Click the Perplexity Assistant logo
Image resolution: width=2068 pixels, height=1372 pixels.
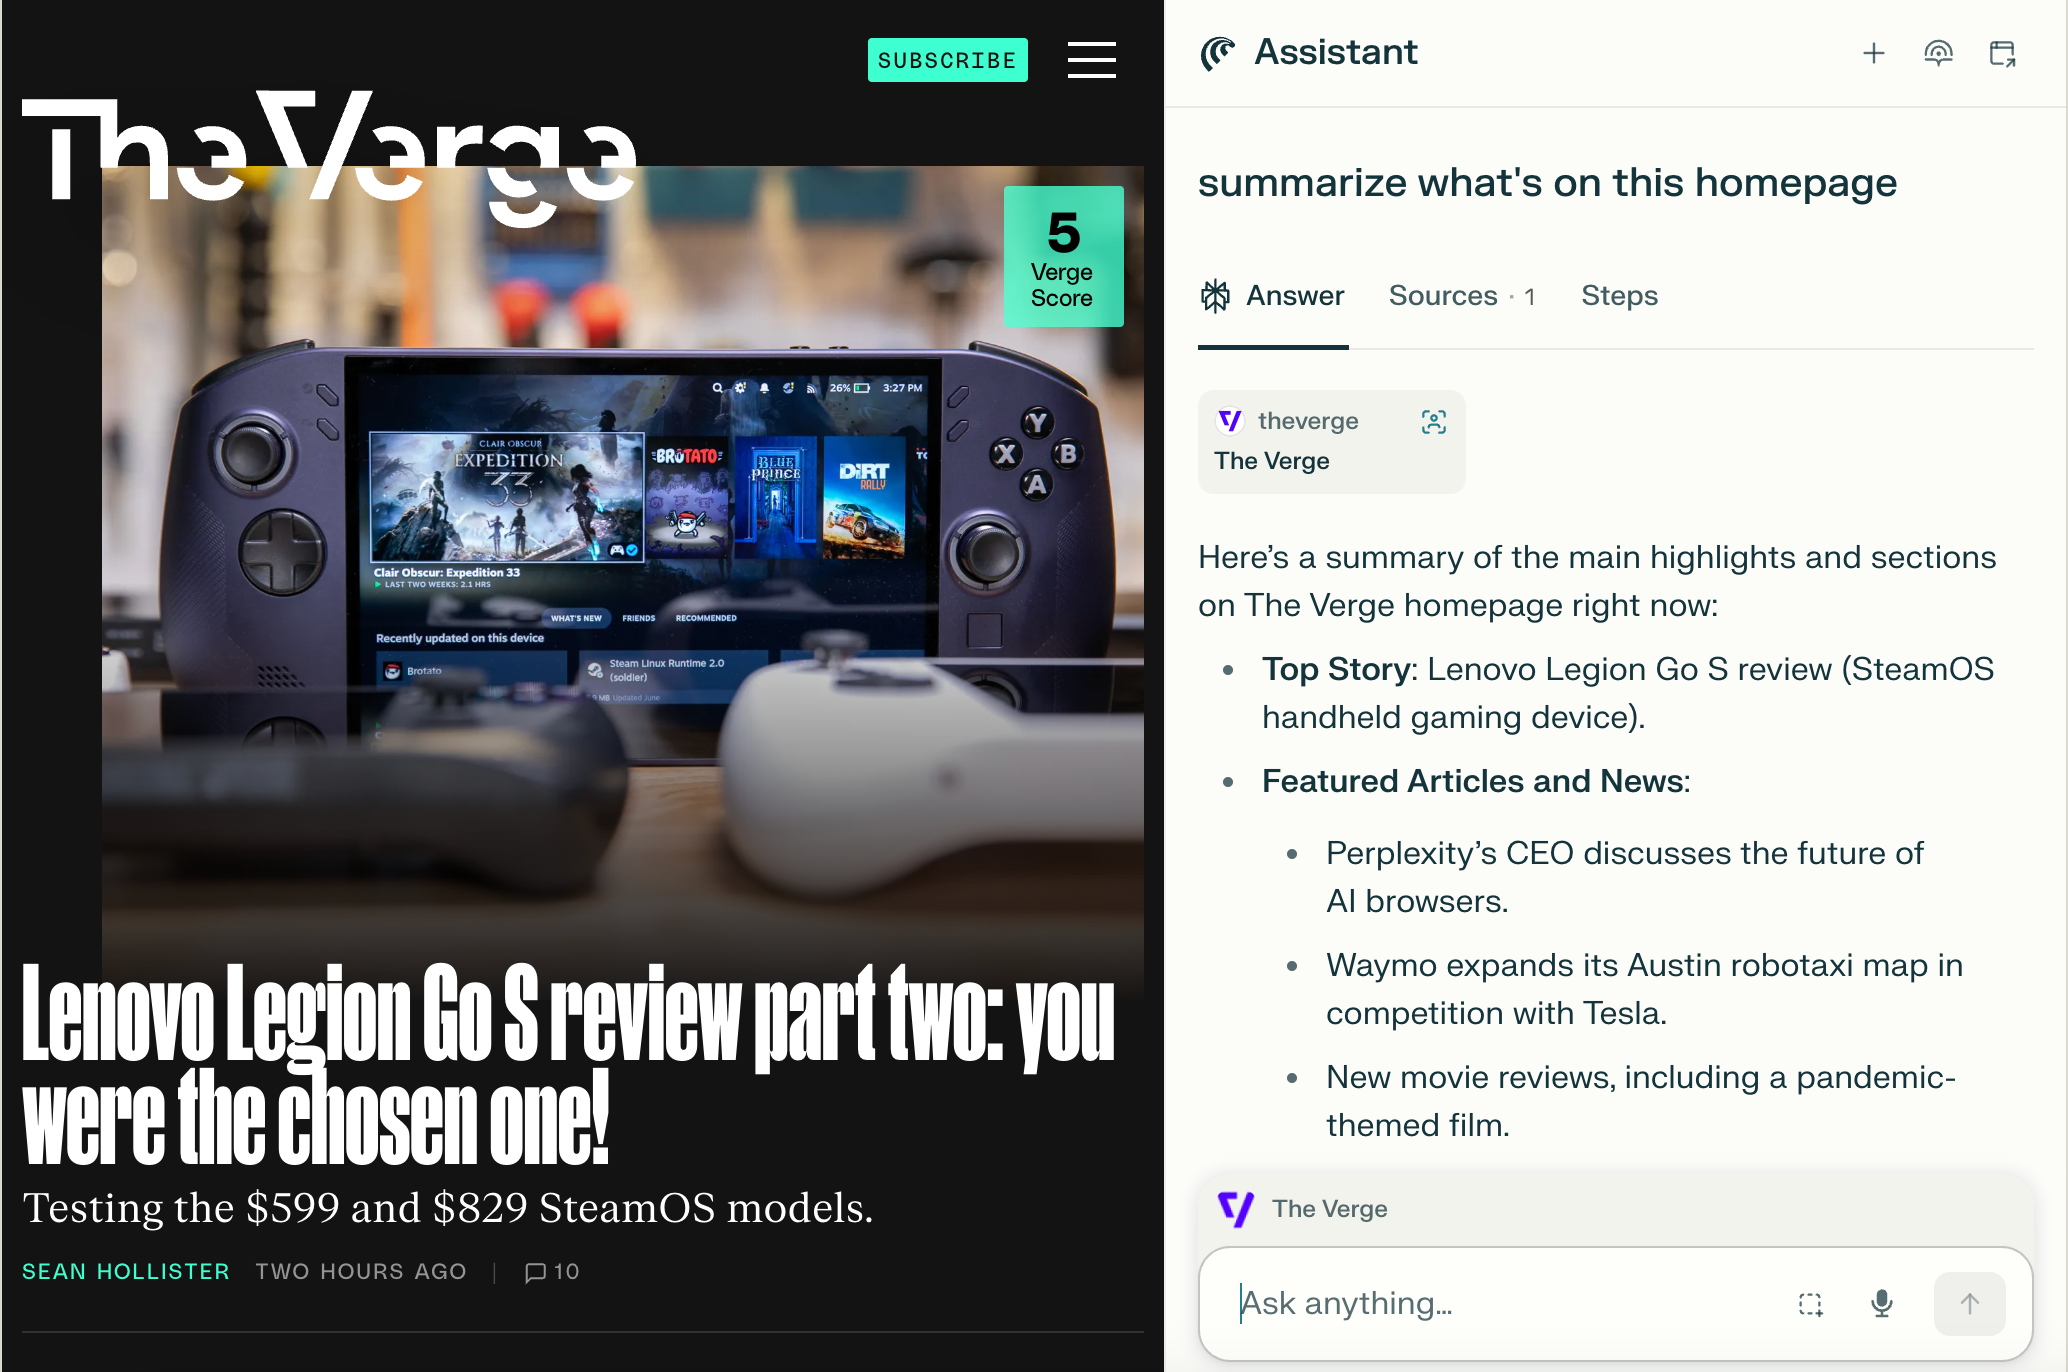point(1217,53)
